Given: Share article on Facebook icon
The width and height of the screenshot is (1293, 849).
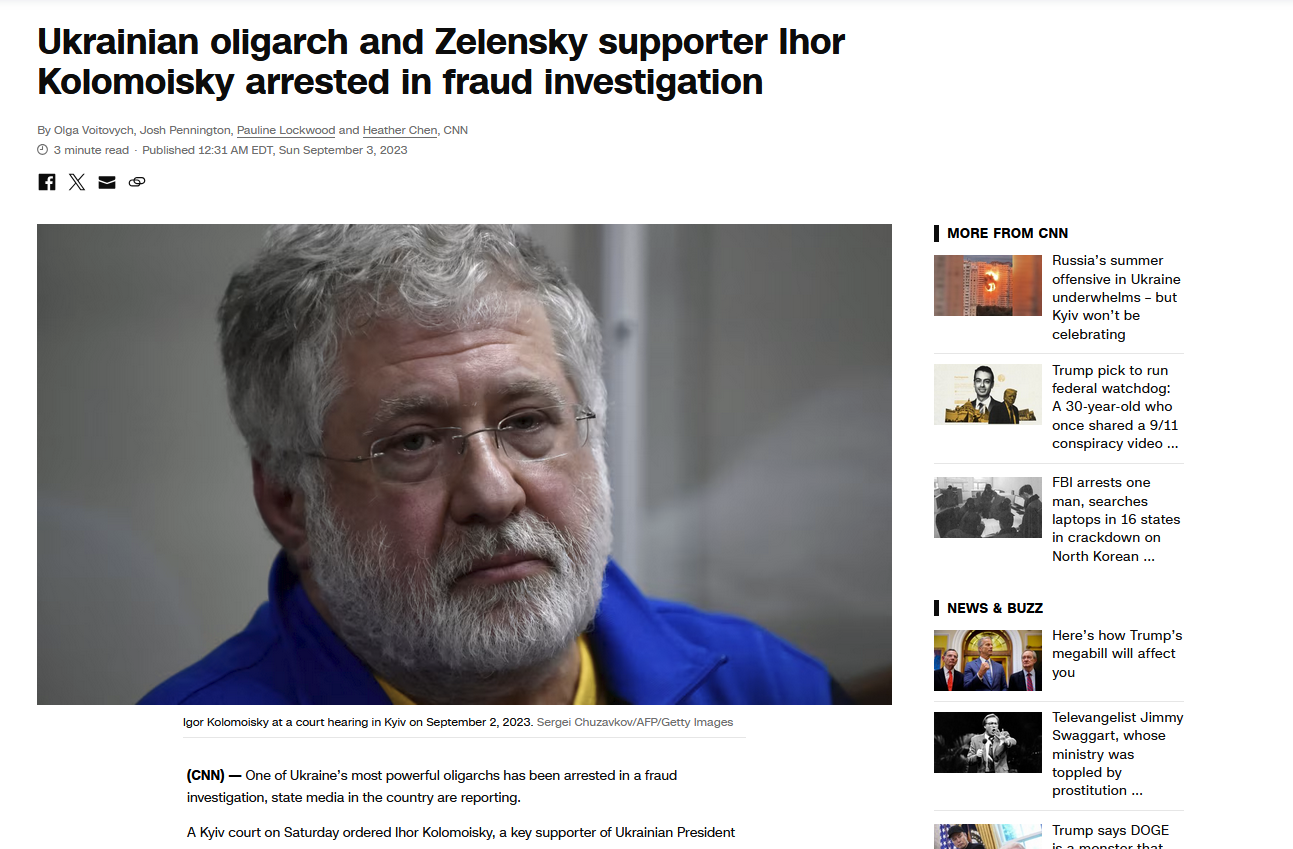Looking at the screenshot, I should 47,182.
